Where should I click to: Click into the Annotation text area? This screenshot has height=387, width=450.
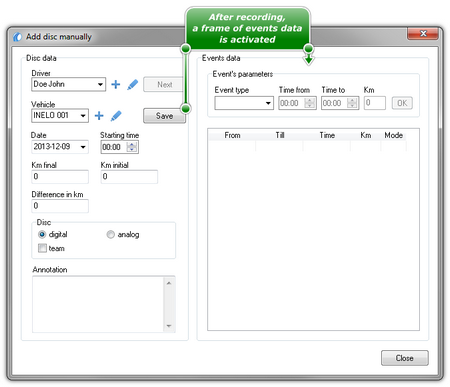(x=98, y=304)
